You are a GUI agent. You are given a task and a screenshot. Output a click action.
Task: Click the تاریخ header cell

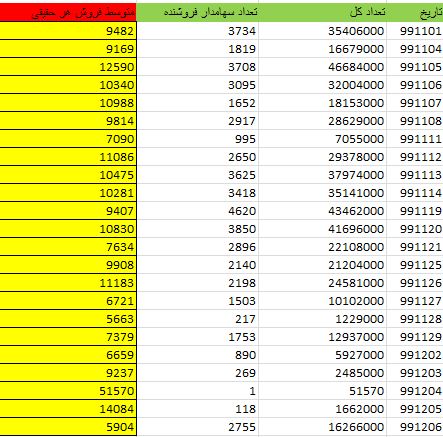(415, 13)
